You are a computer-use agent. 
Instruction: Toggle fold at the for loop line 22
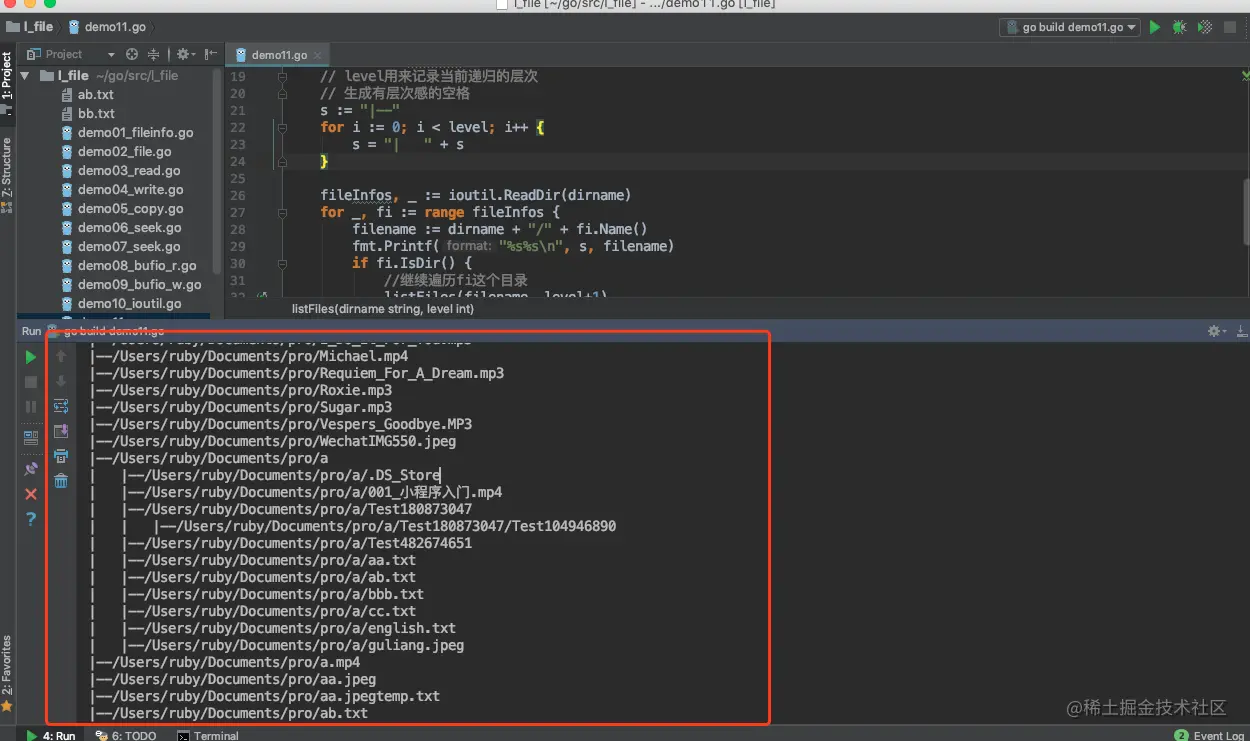283,127
